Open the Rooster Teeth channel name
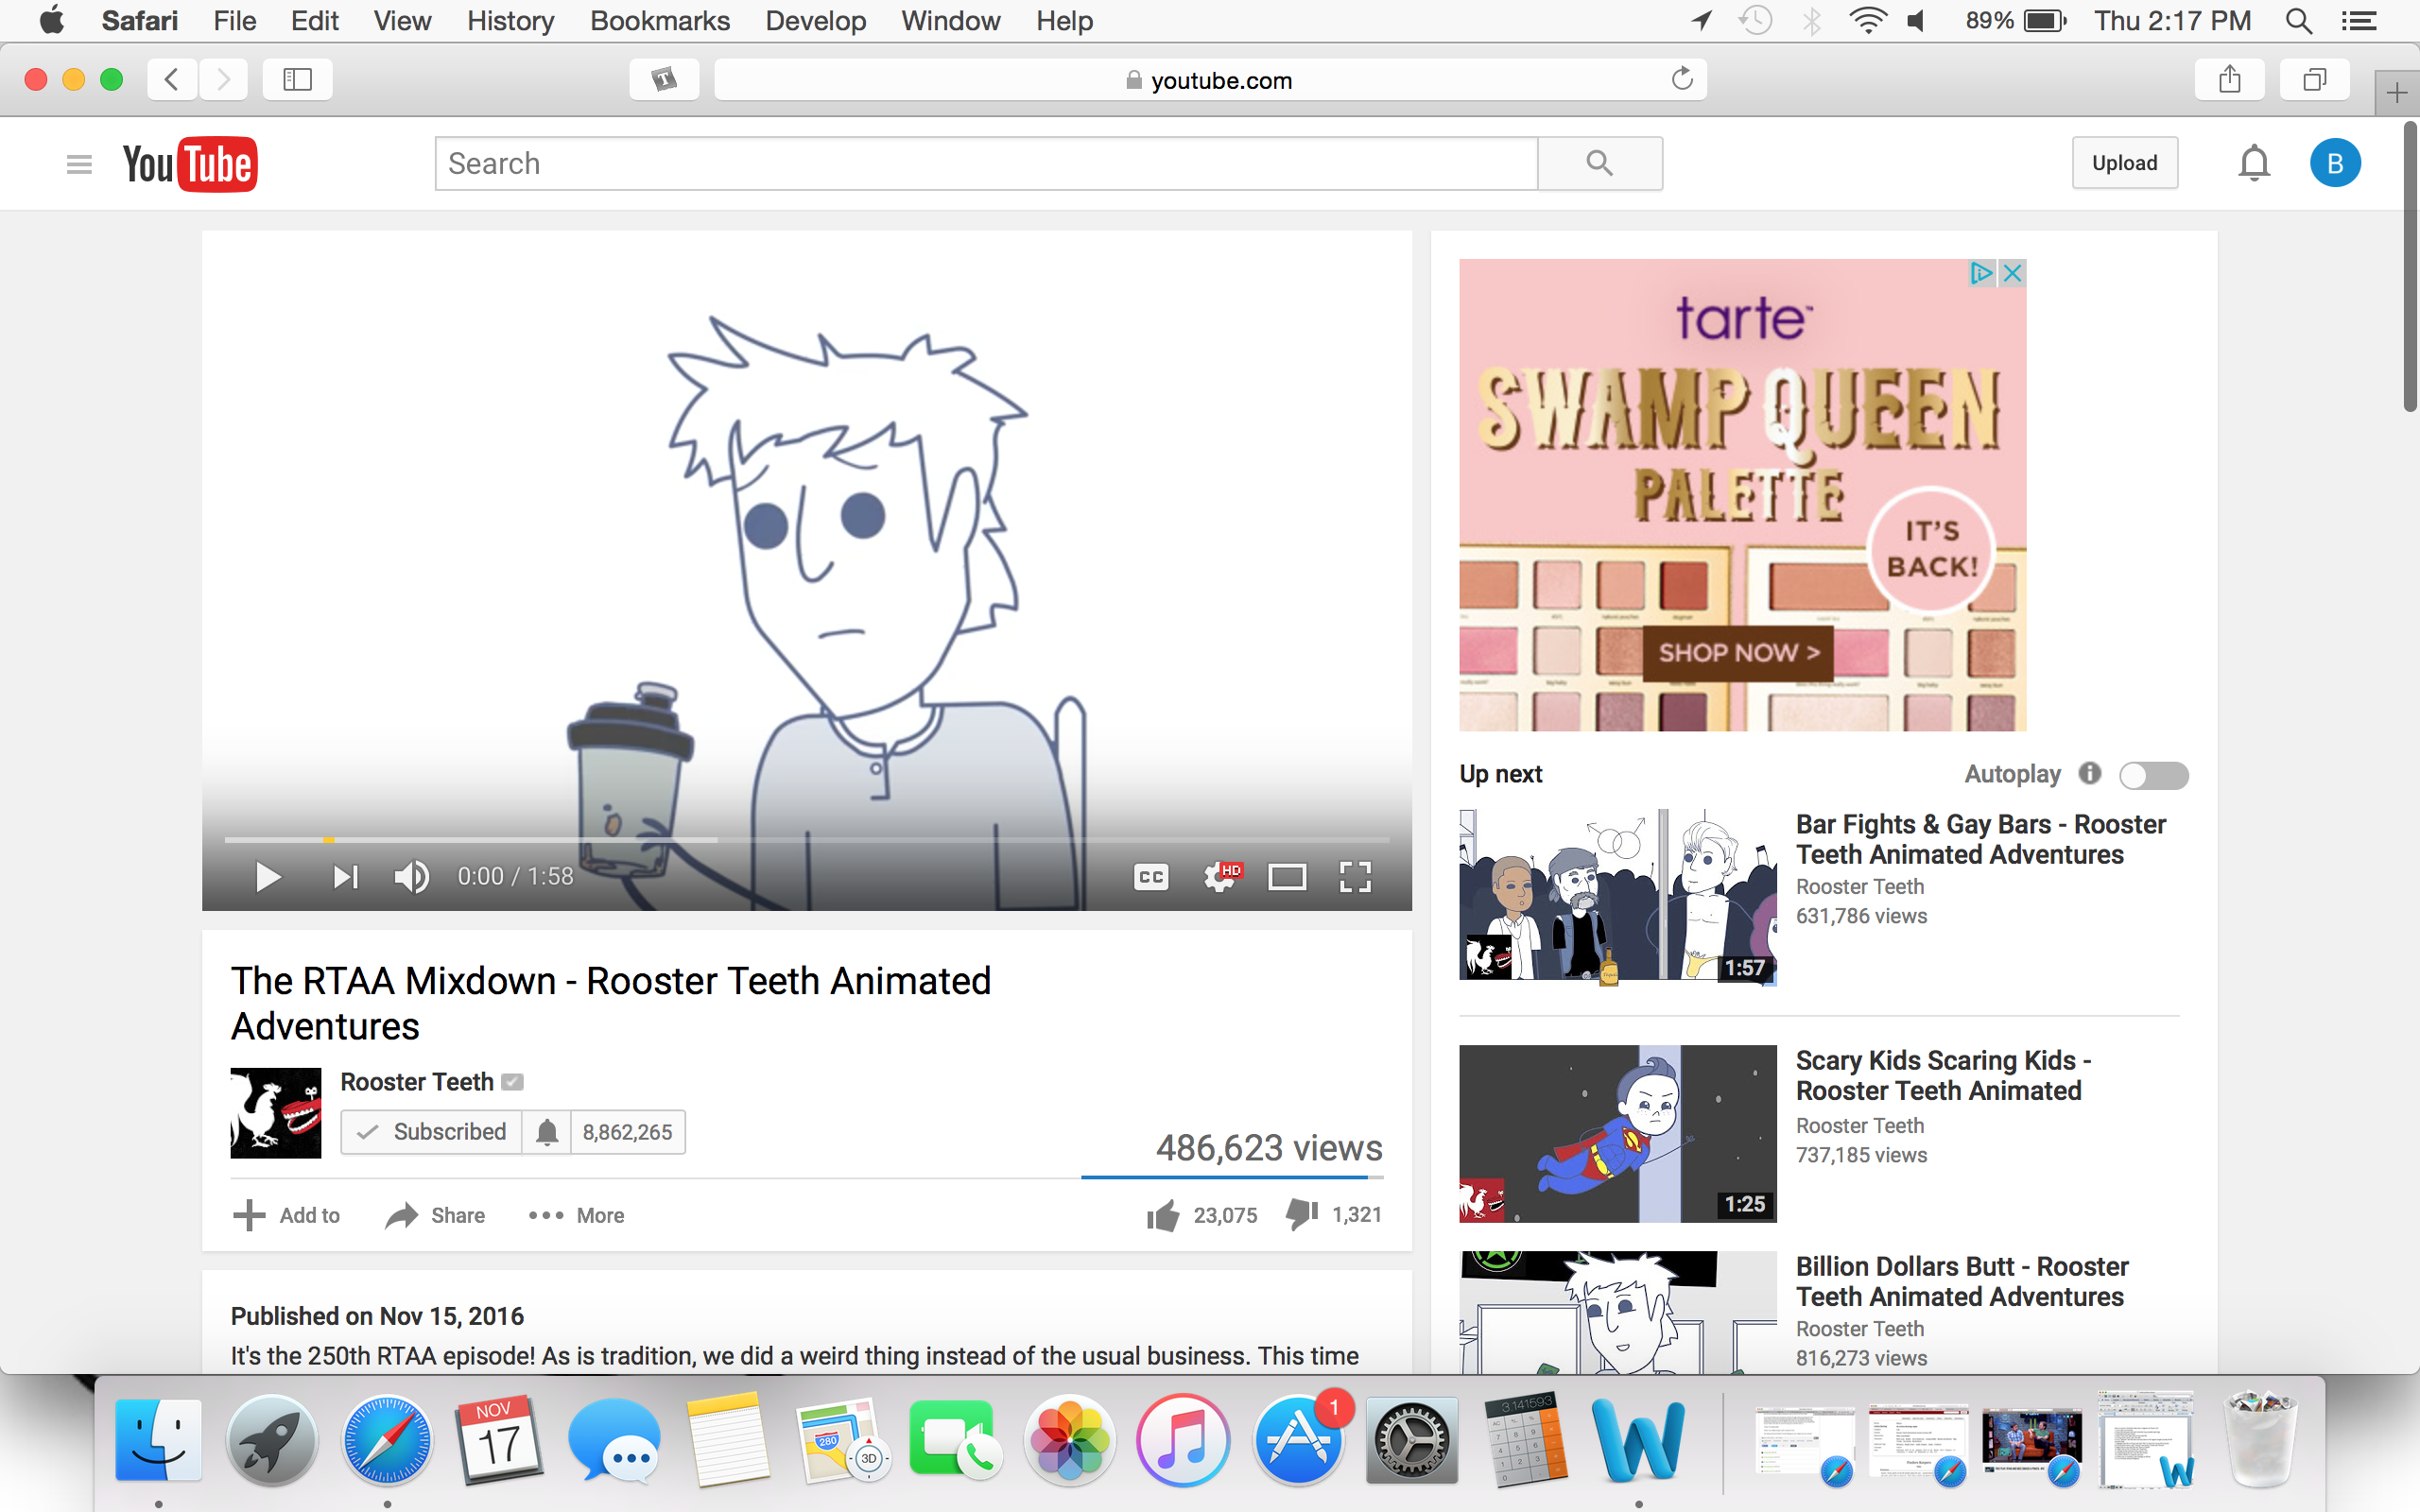 [x=417, y=1082]
